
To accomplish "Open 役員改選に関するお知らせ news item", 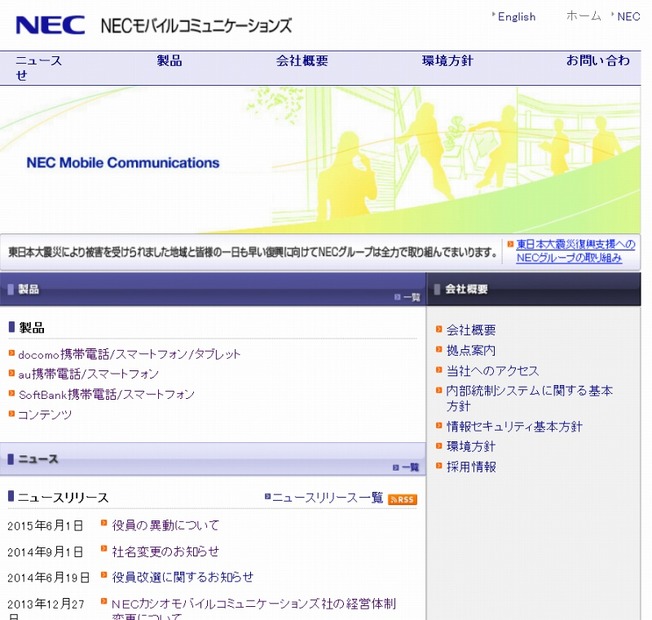I will click(182, 577).
